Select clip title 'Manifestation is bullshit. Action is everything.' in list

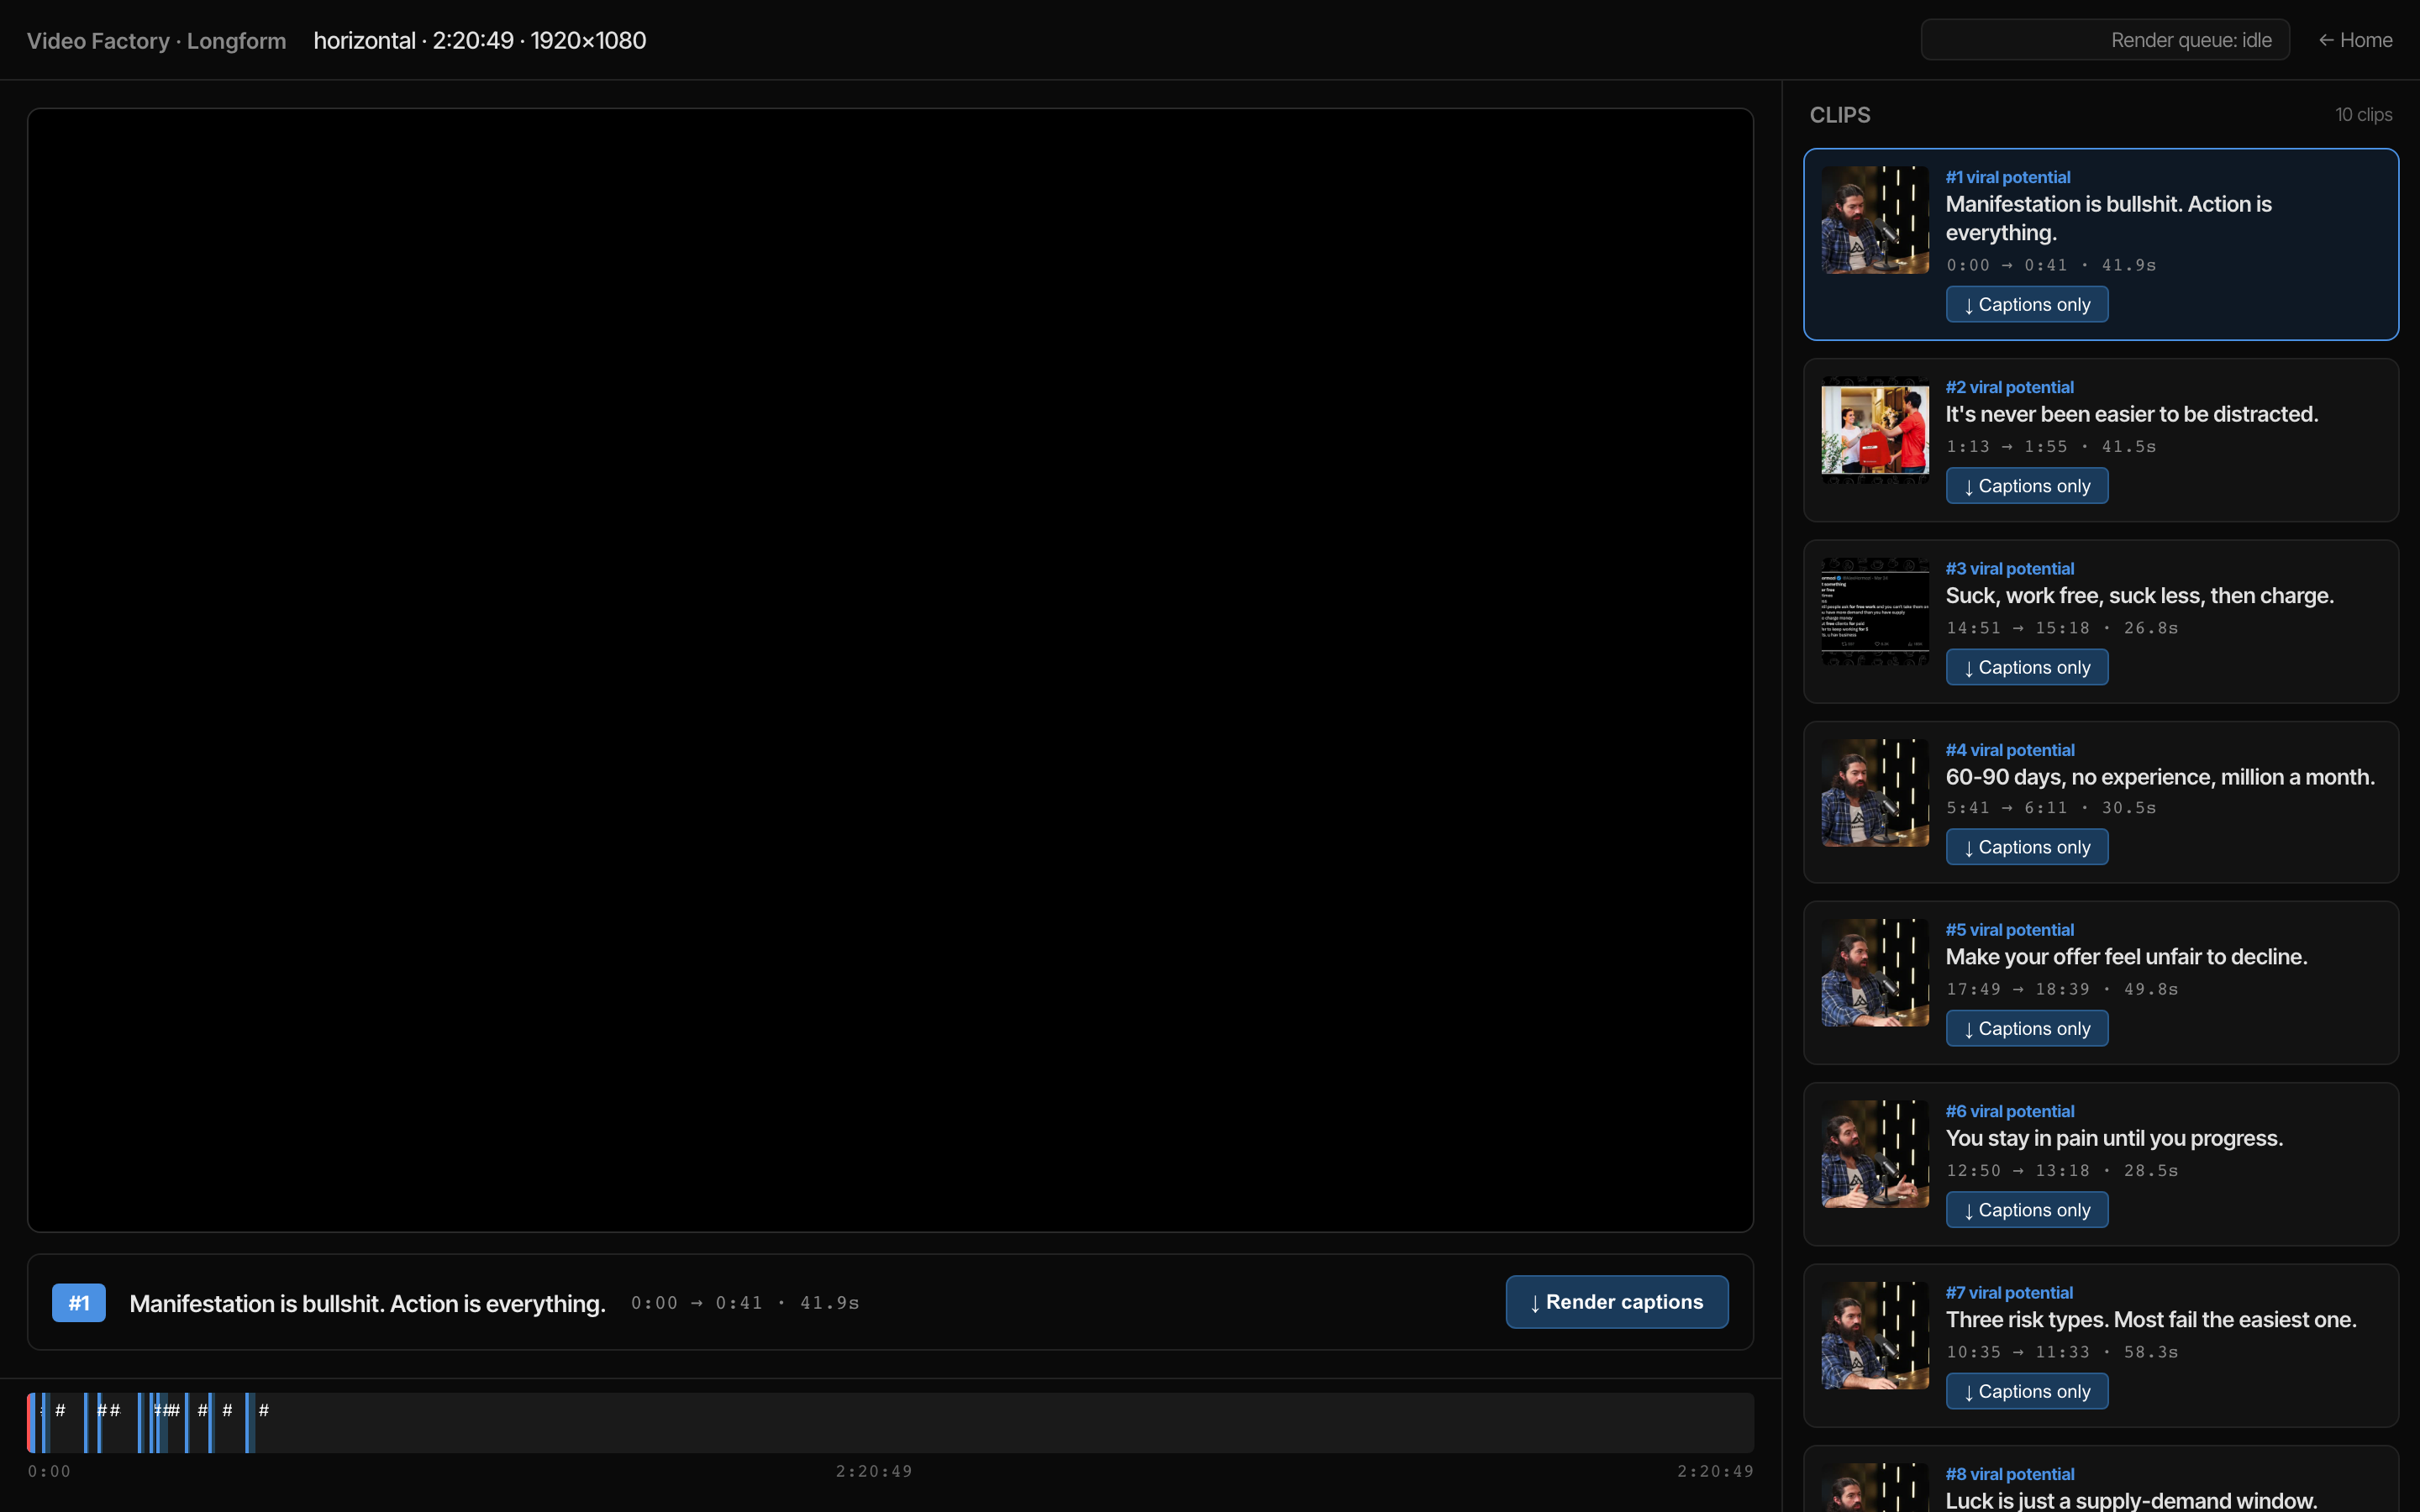point(2108,218)
